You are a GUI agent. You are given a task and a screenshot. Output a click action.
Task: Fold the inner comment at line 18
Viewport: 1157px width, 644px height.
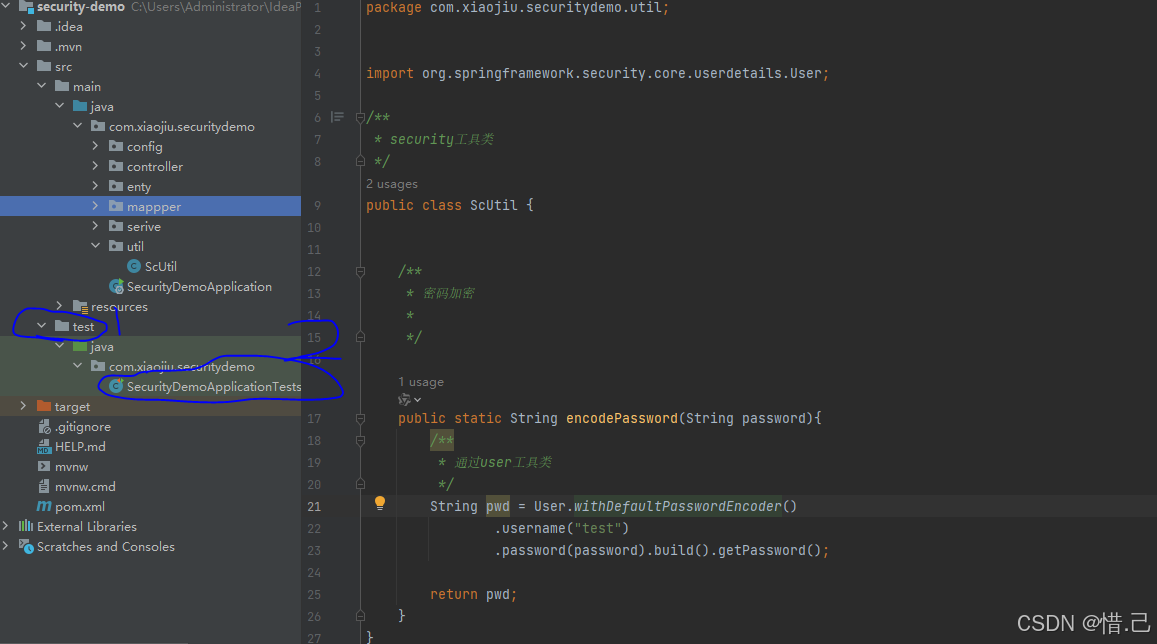click(x=360, y=440)
